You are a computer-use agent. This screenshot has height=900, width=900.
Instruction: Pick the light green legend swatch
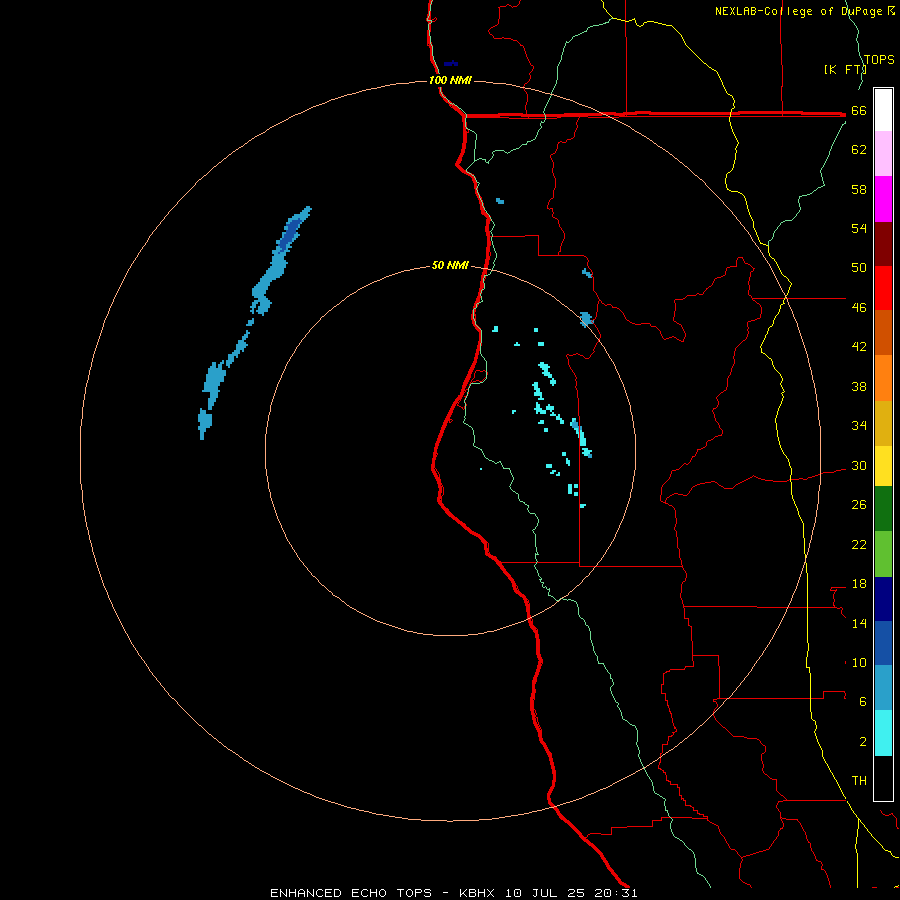point(883,554)
